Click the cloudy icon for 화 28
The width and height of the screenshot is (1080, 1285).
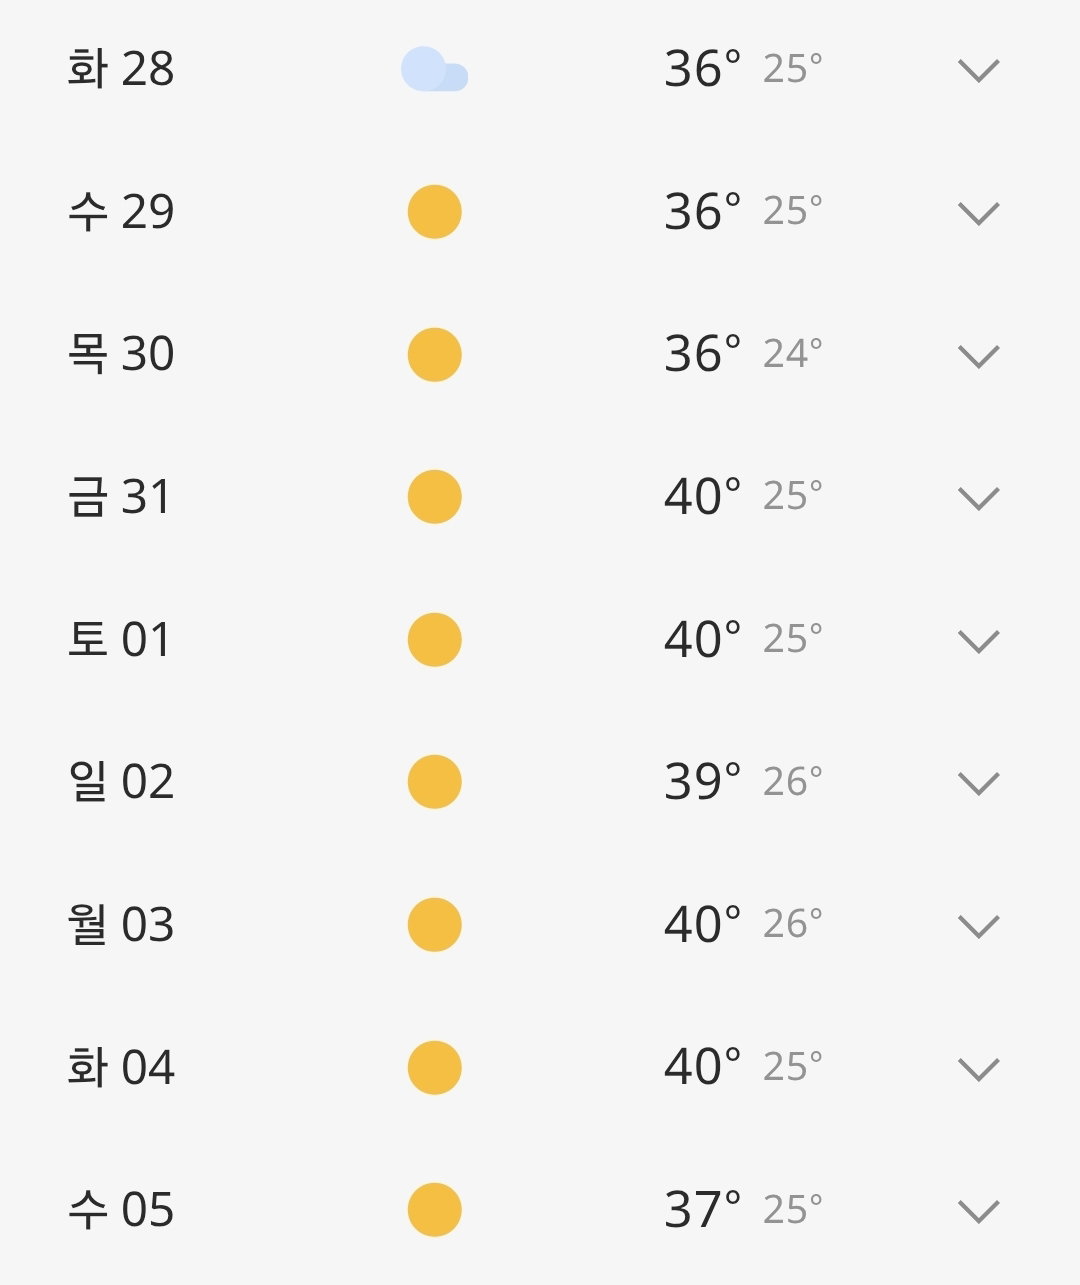[x=434, y=69]
